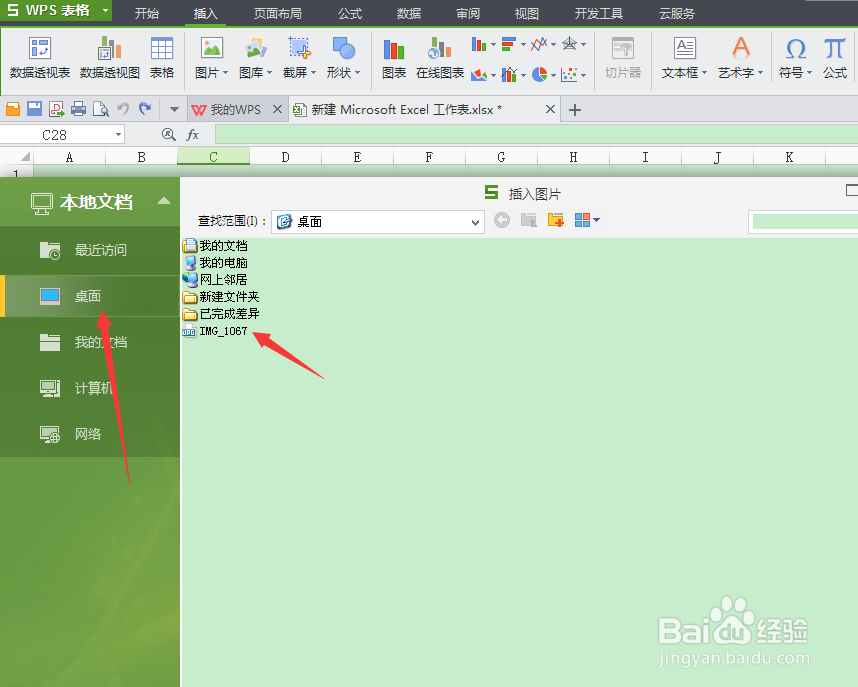Open the 文本框 dropdown arrow

(x=704, y=73)
